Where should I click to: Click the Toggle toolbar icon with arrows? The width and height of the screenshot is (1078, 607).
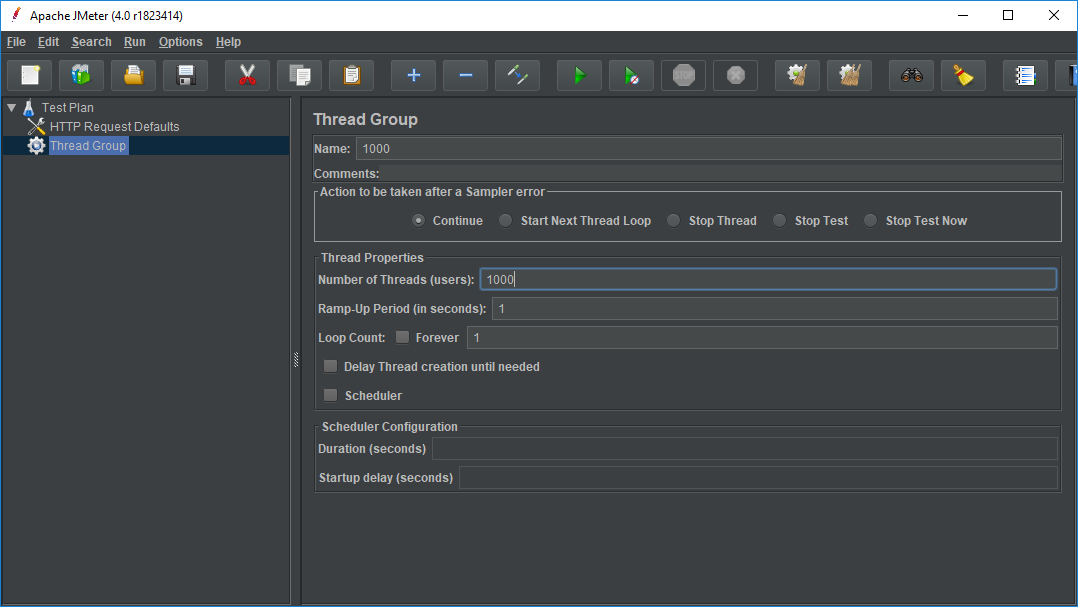click(517, 75)
